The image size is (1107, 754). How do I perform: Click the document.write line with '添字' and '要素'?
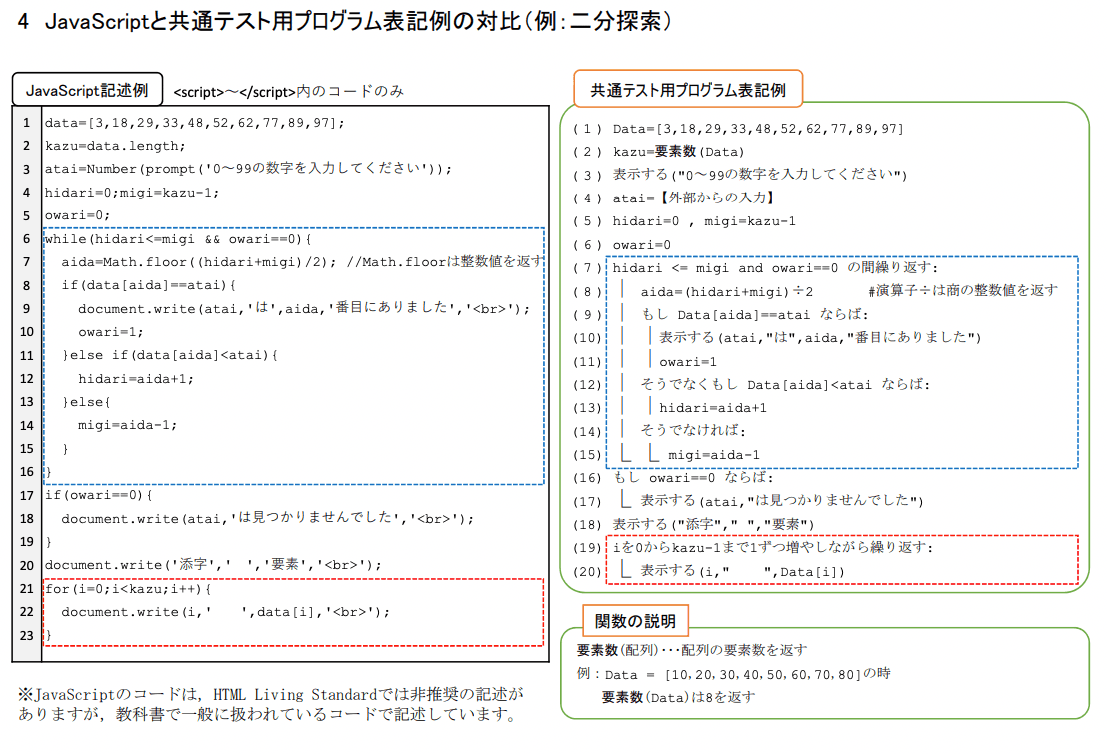point(213,565)
